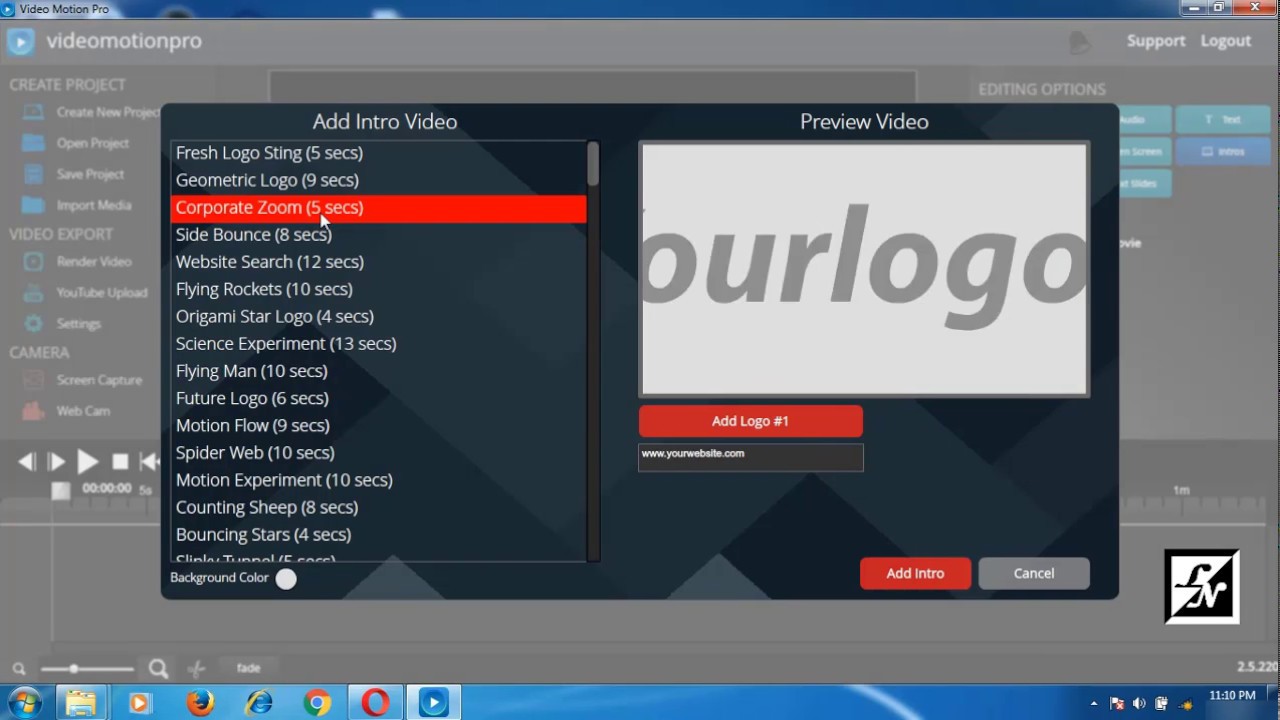Click the Web Cam icon
This screenshot has height=720, width=1280.
34,410
